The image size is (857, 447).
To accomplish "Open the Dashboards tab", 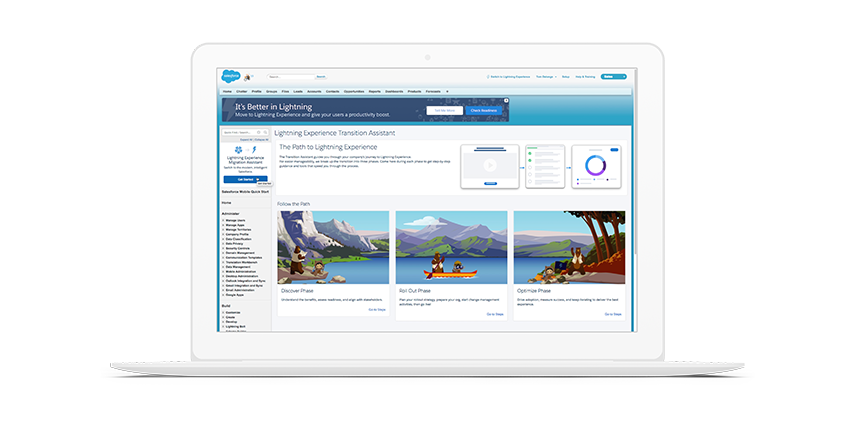I will pyautogui.click(x=394, y=92).
